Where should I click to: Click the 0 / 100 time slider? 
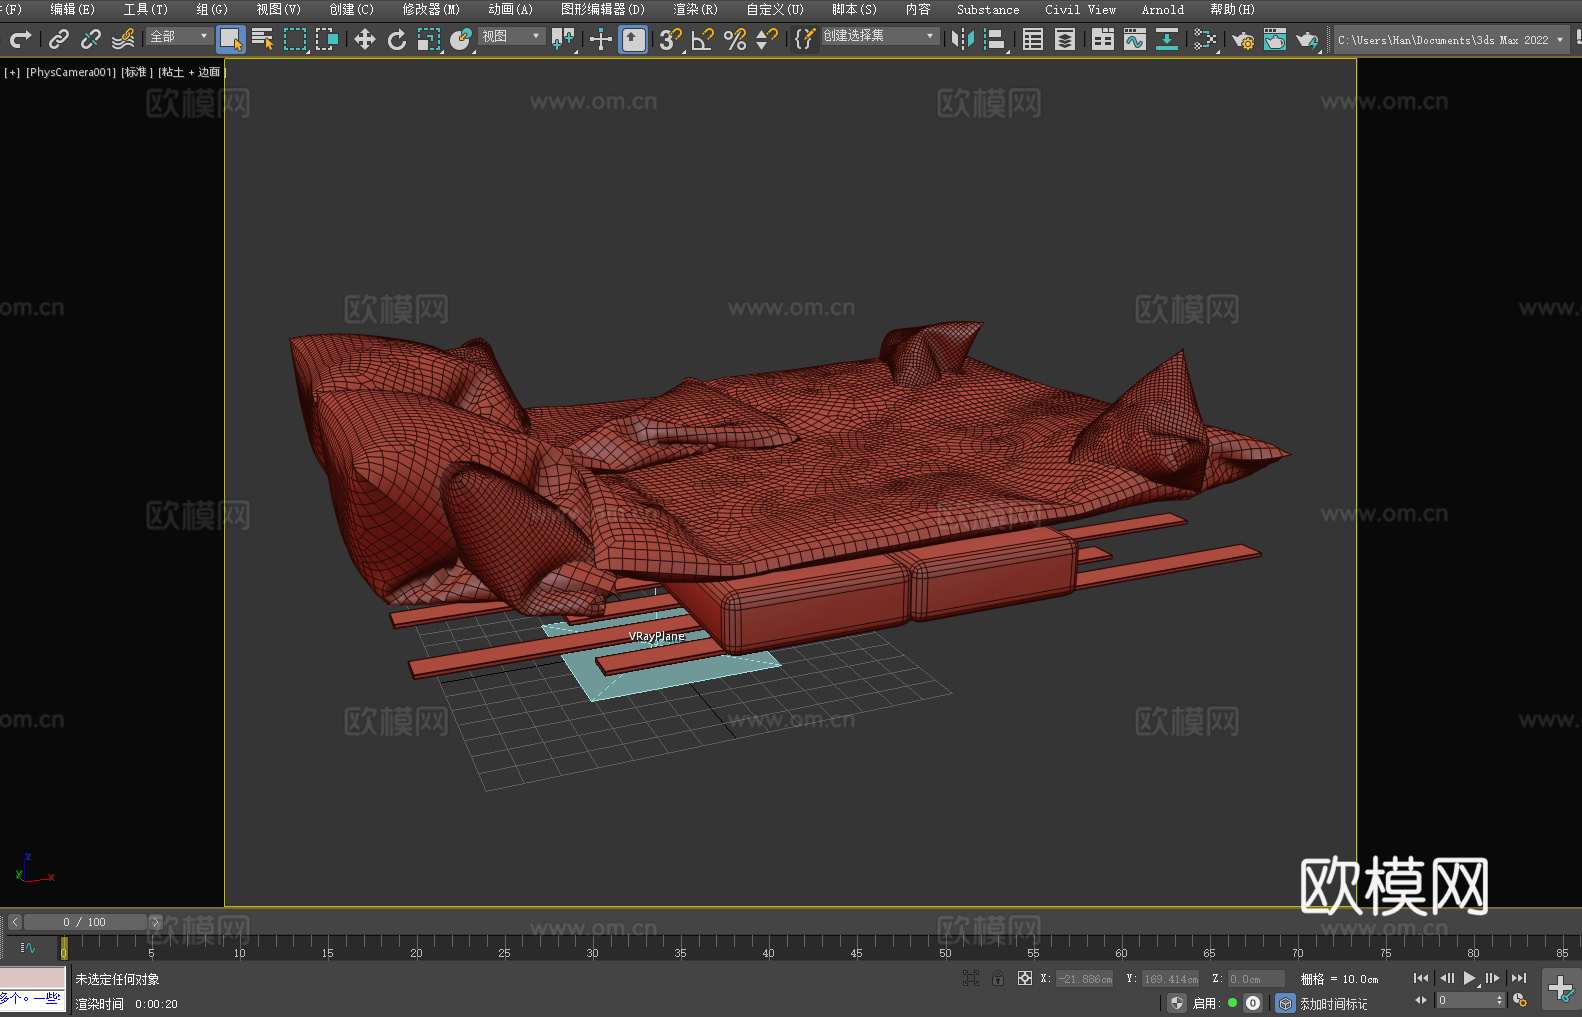pyautogui.click(x=85, y=922)
